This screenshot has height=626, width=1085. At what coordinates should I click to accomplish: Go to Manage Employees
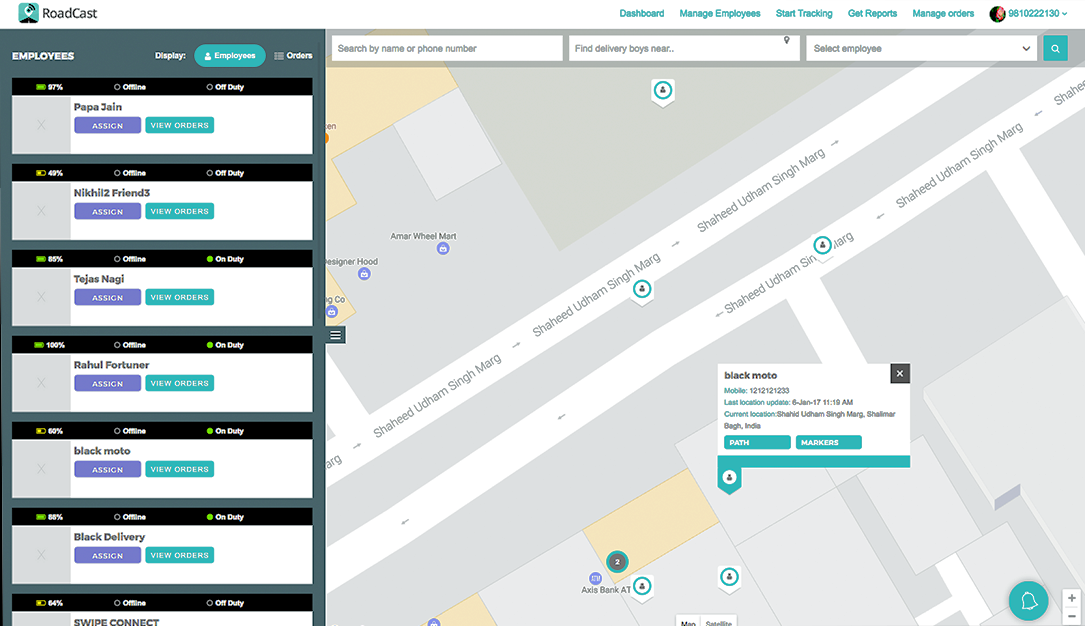[x=720, y=14]
